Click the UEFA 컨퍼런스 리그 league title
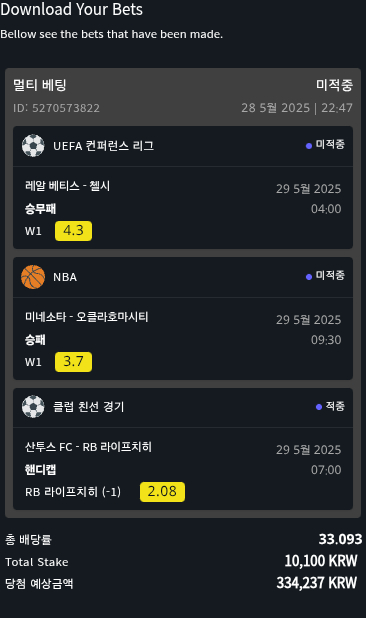The height and width of the screenshot is (618, 366). (103, 146)
